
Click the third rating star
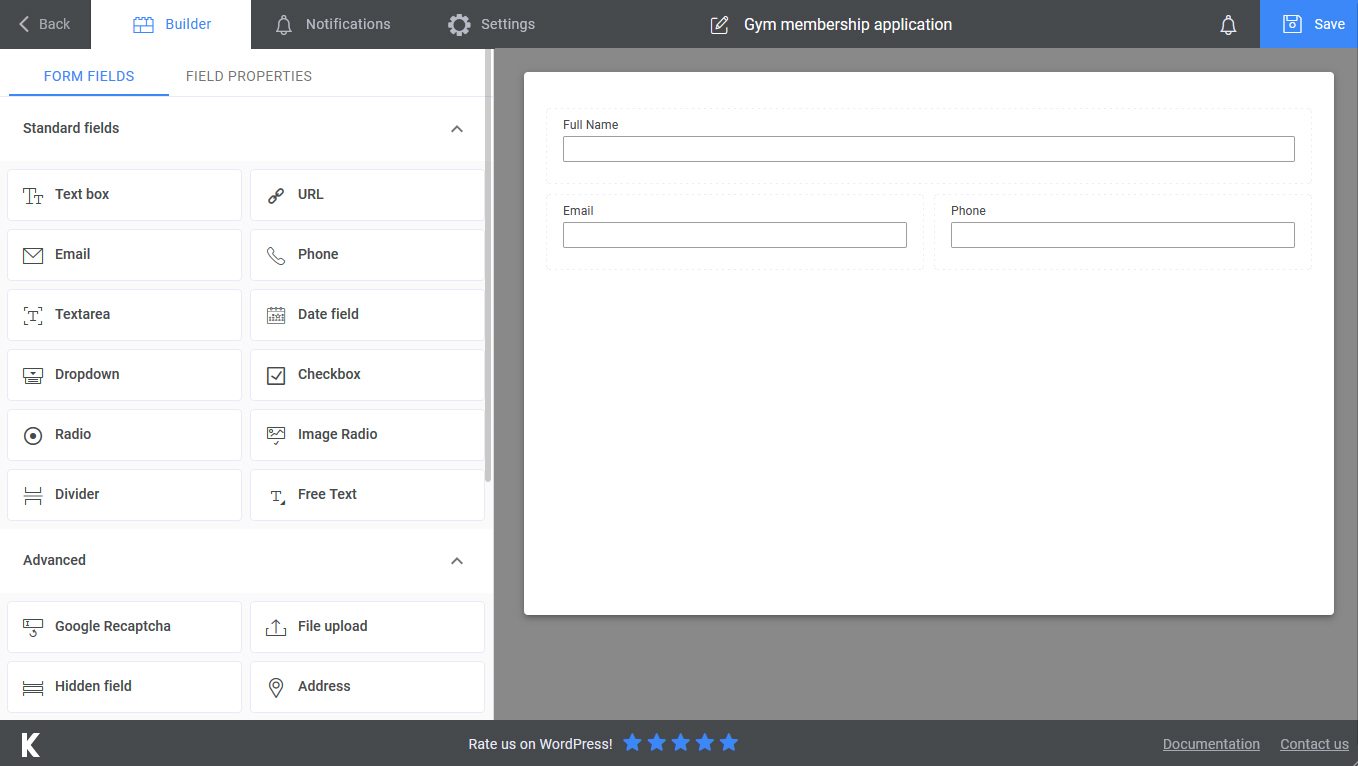coord(680,743)
